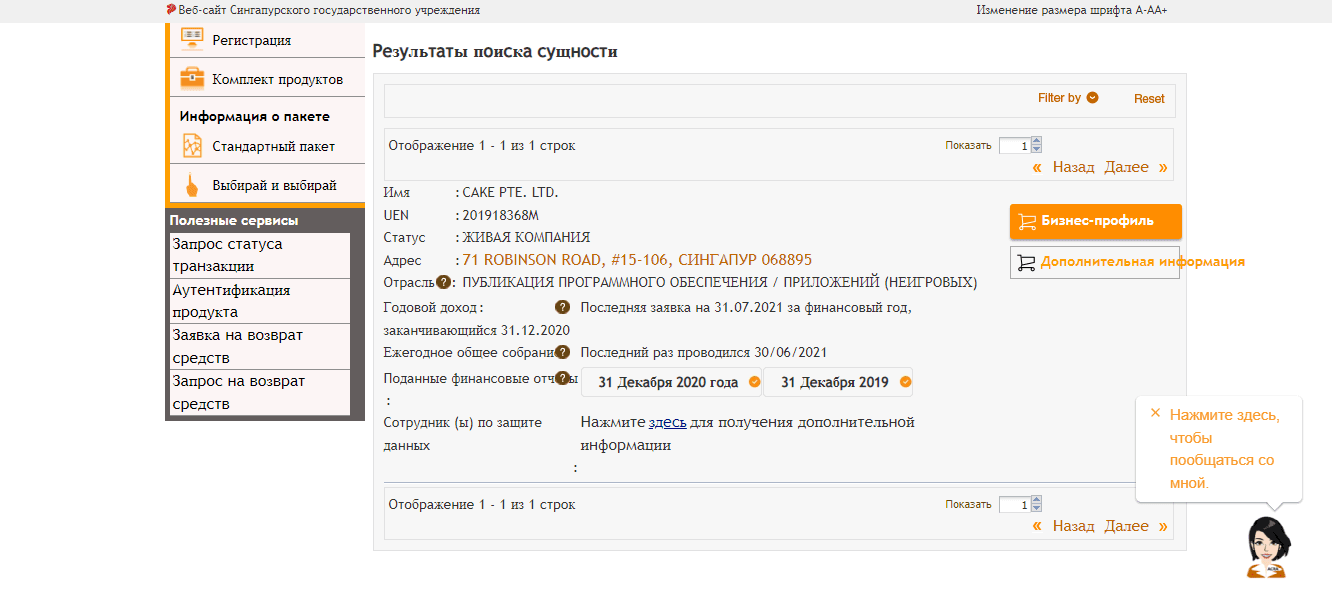Expand the Filter by dropdown
The width and height of the screenshot is (1332, 616).
coord(1092,98)
